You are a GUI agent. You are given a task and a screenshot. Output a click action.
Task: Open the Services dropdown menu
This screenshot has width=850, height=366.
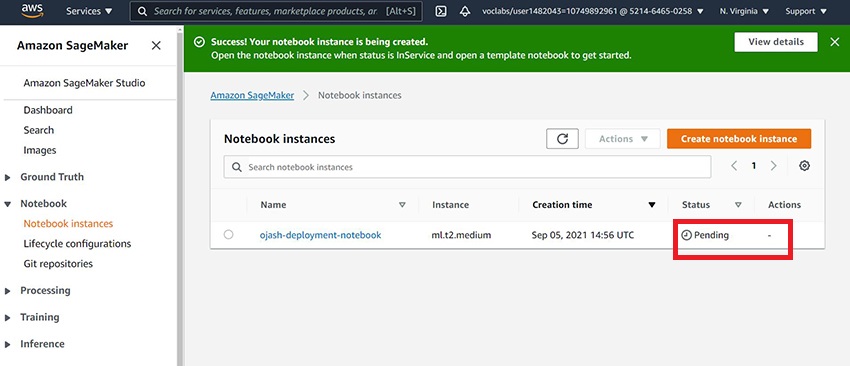coord(89,11)
